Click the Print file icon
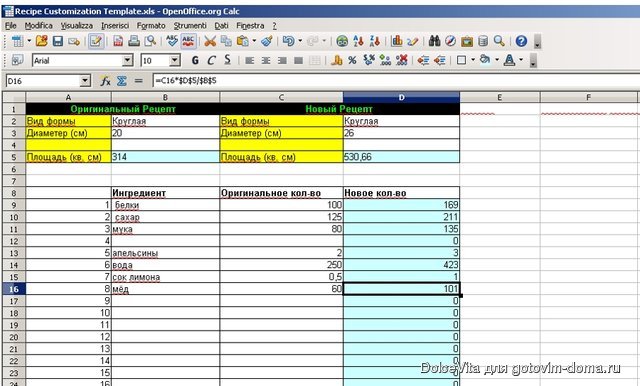 pos(134,41)
